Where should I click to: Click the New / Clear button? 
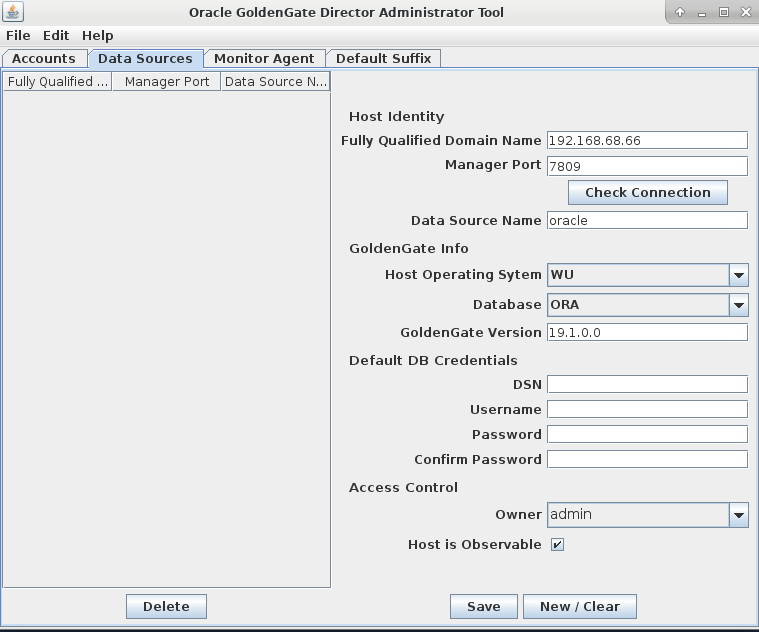point(579,607)
